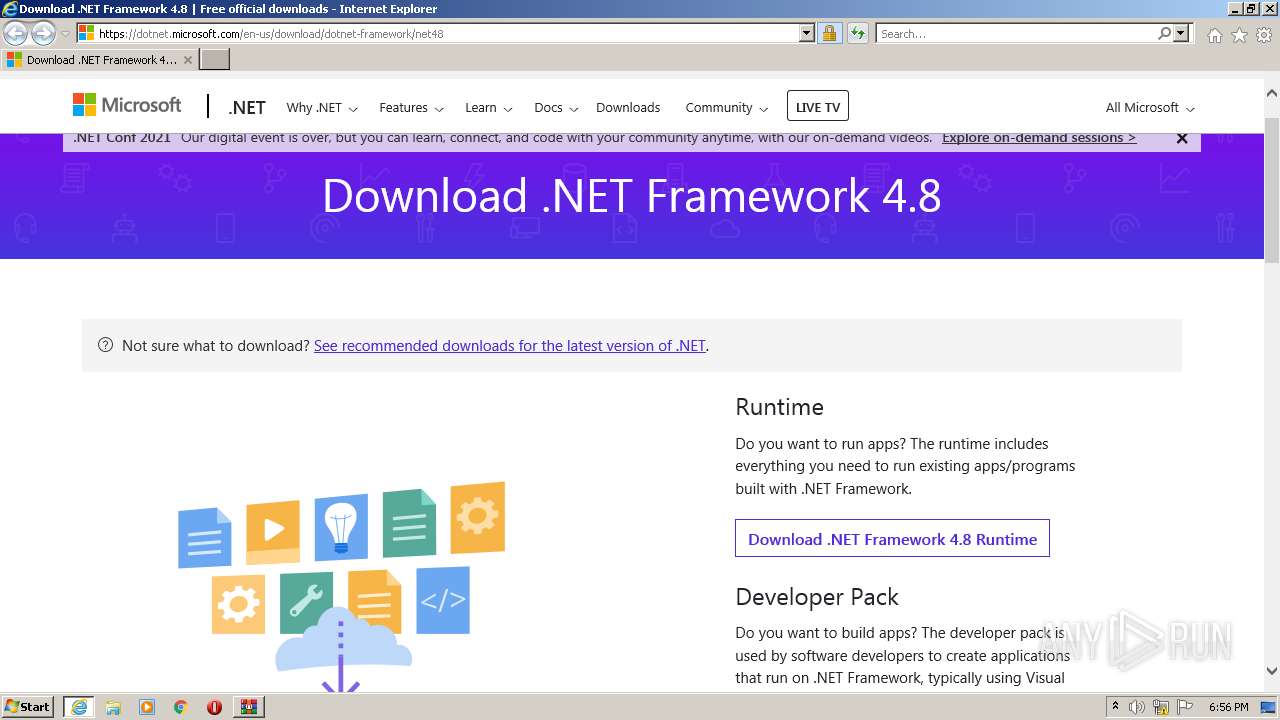Expand the address bar dropdown

click(807, 33)
